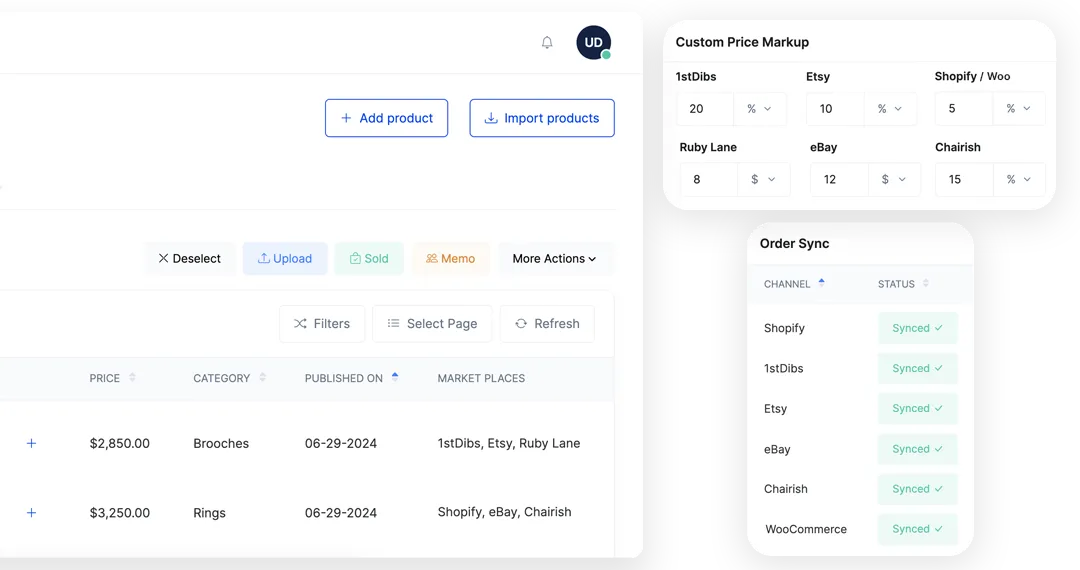
Task: Sort by the PUBLISHED ON column arrows
Action: point(395,377)
